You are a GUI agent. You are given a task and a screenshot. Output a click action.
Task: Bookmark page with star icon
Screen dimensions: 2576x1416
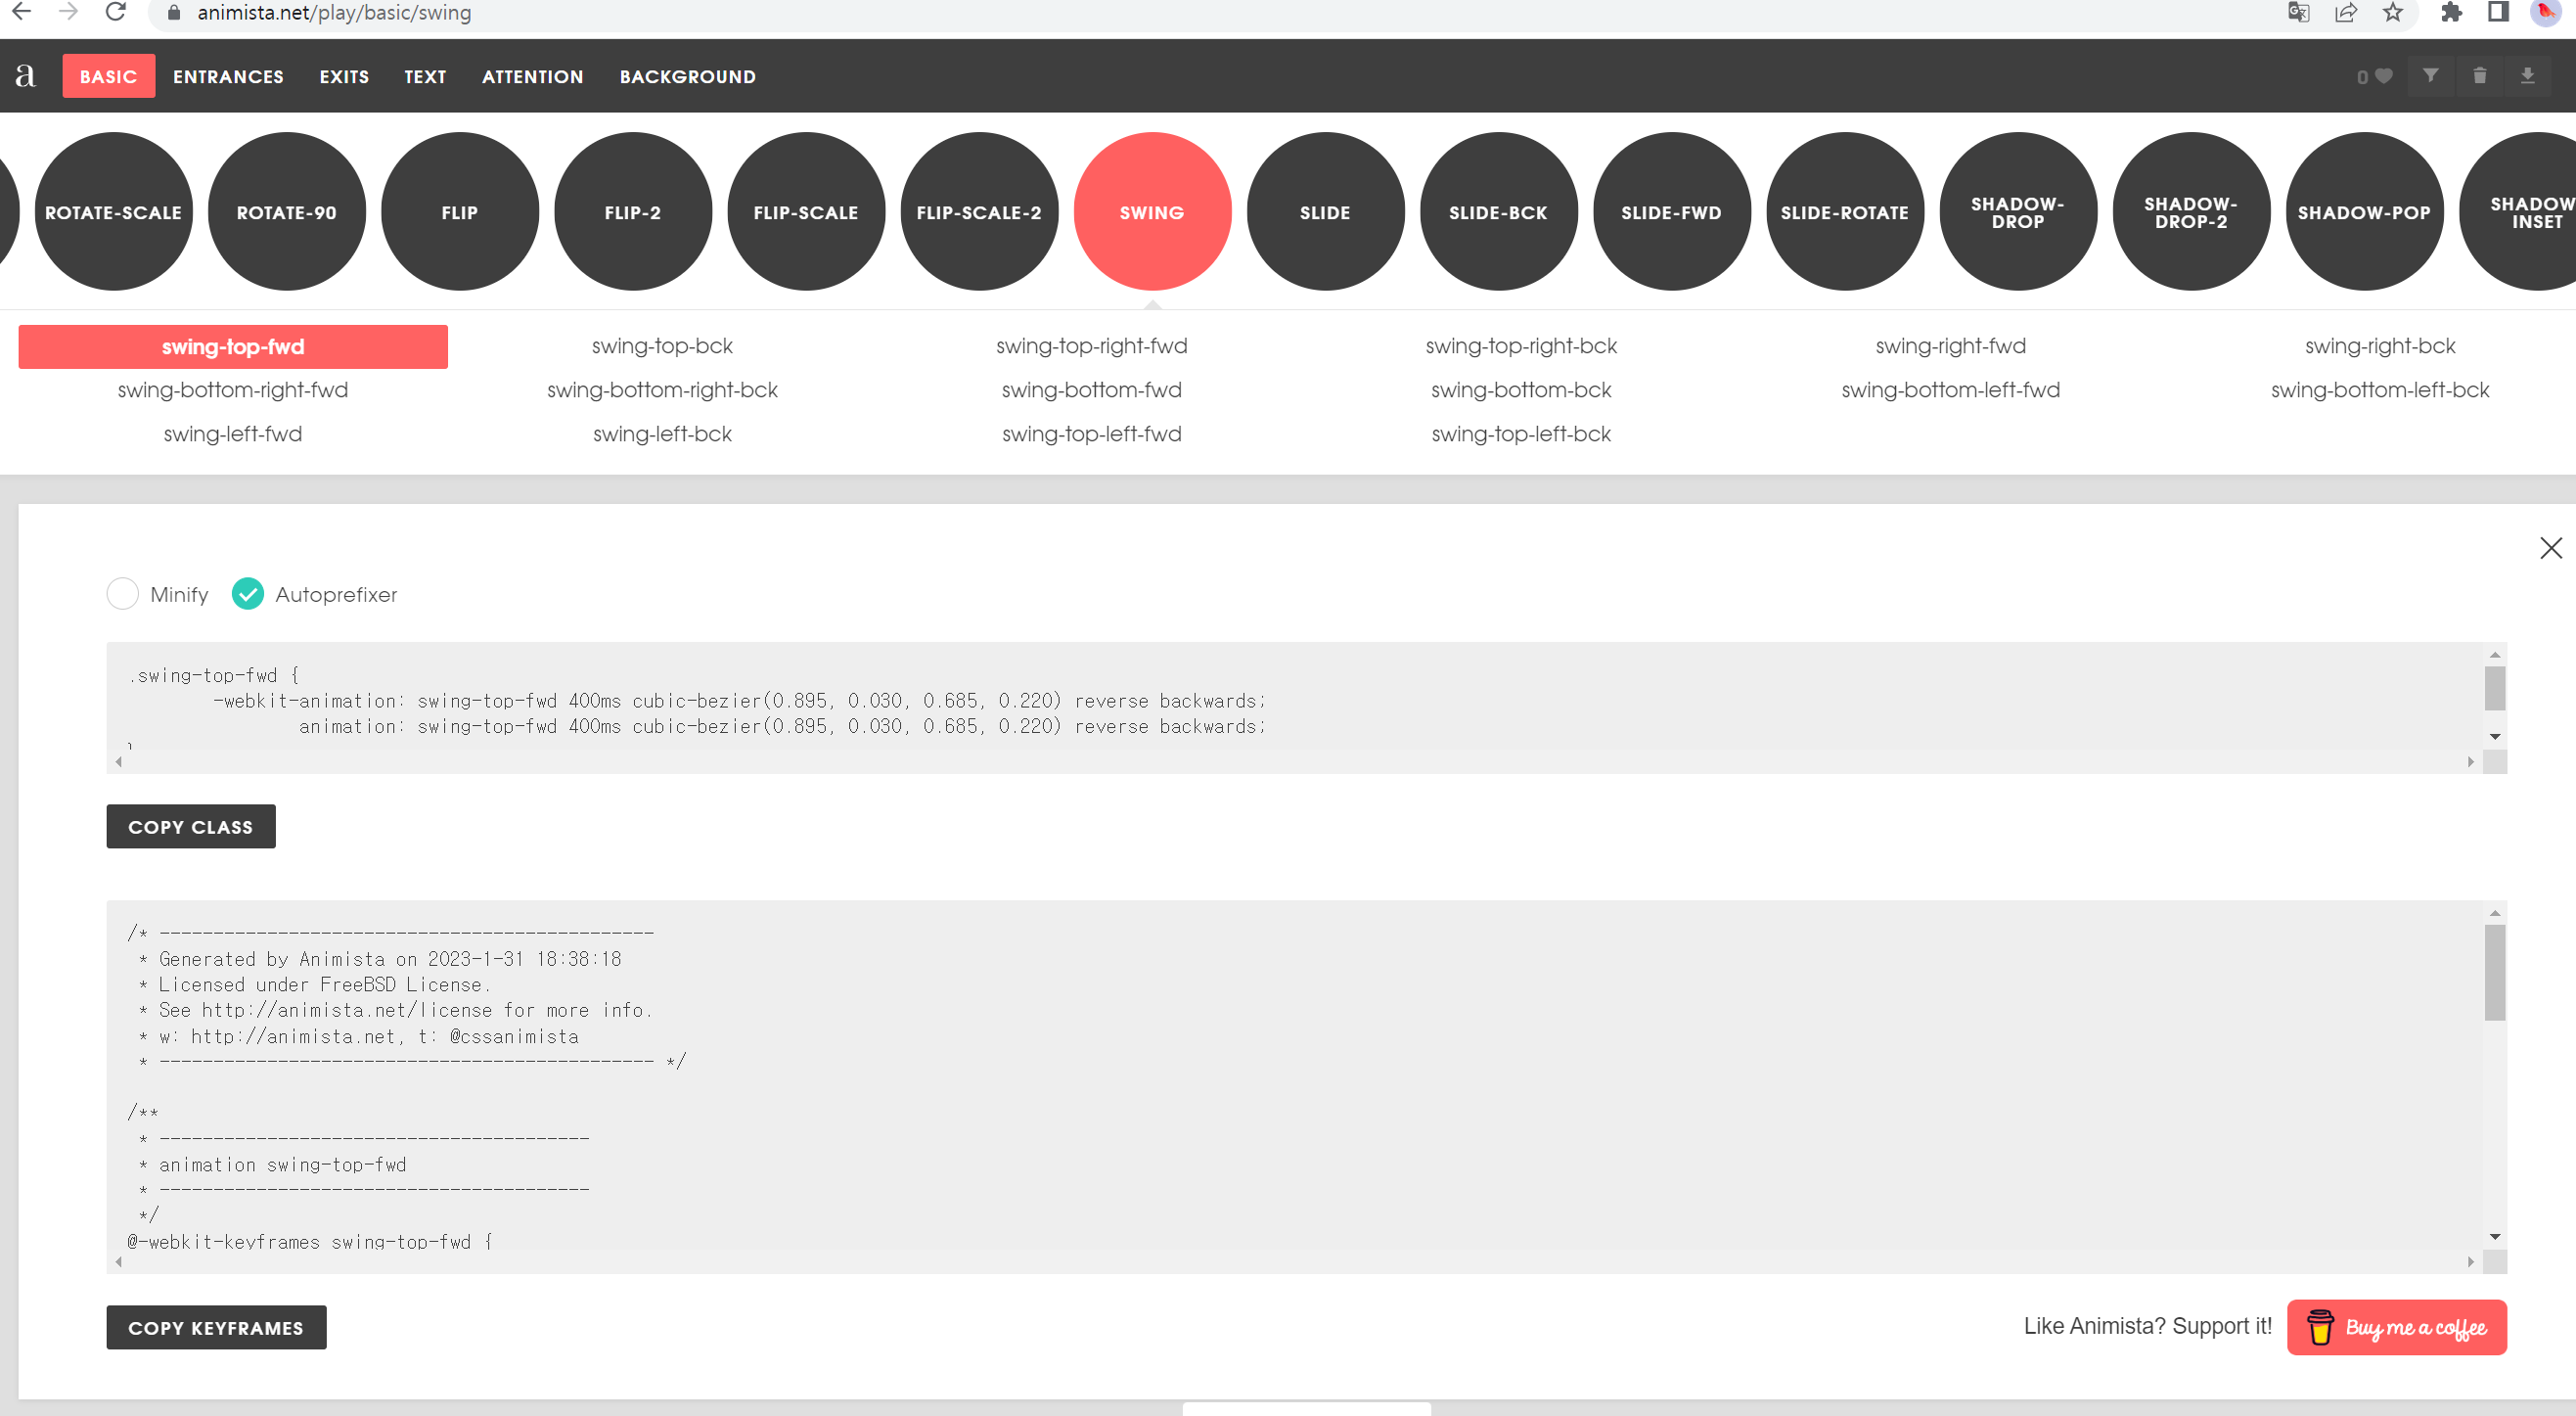[2392, 12]
